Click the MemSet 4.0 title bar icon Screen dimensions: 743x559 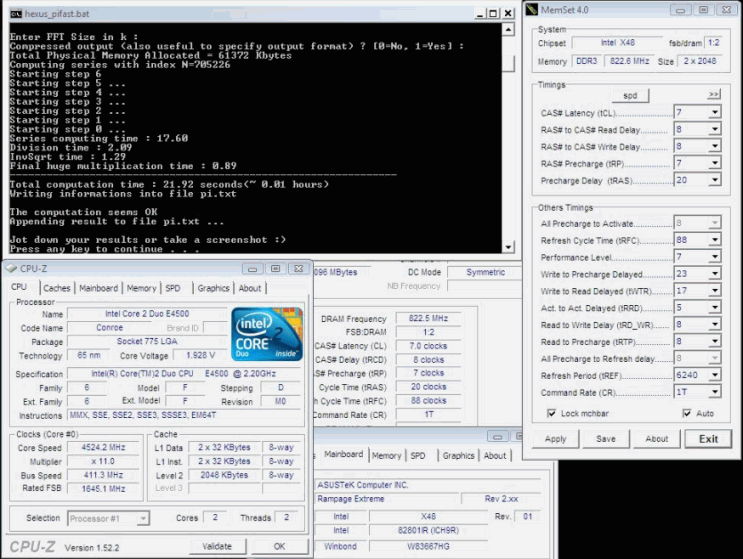532,9
